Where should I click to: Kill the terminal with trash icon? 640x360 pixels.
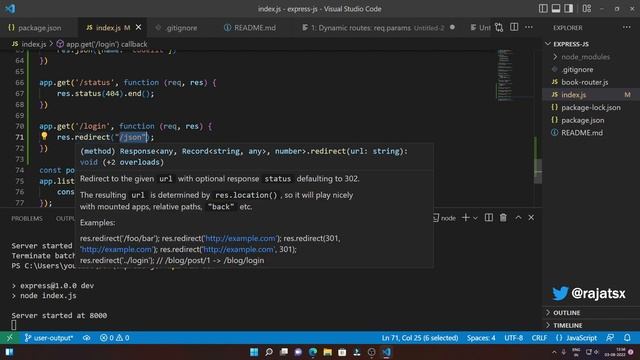pyautogui.click(x=503, y=218)
